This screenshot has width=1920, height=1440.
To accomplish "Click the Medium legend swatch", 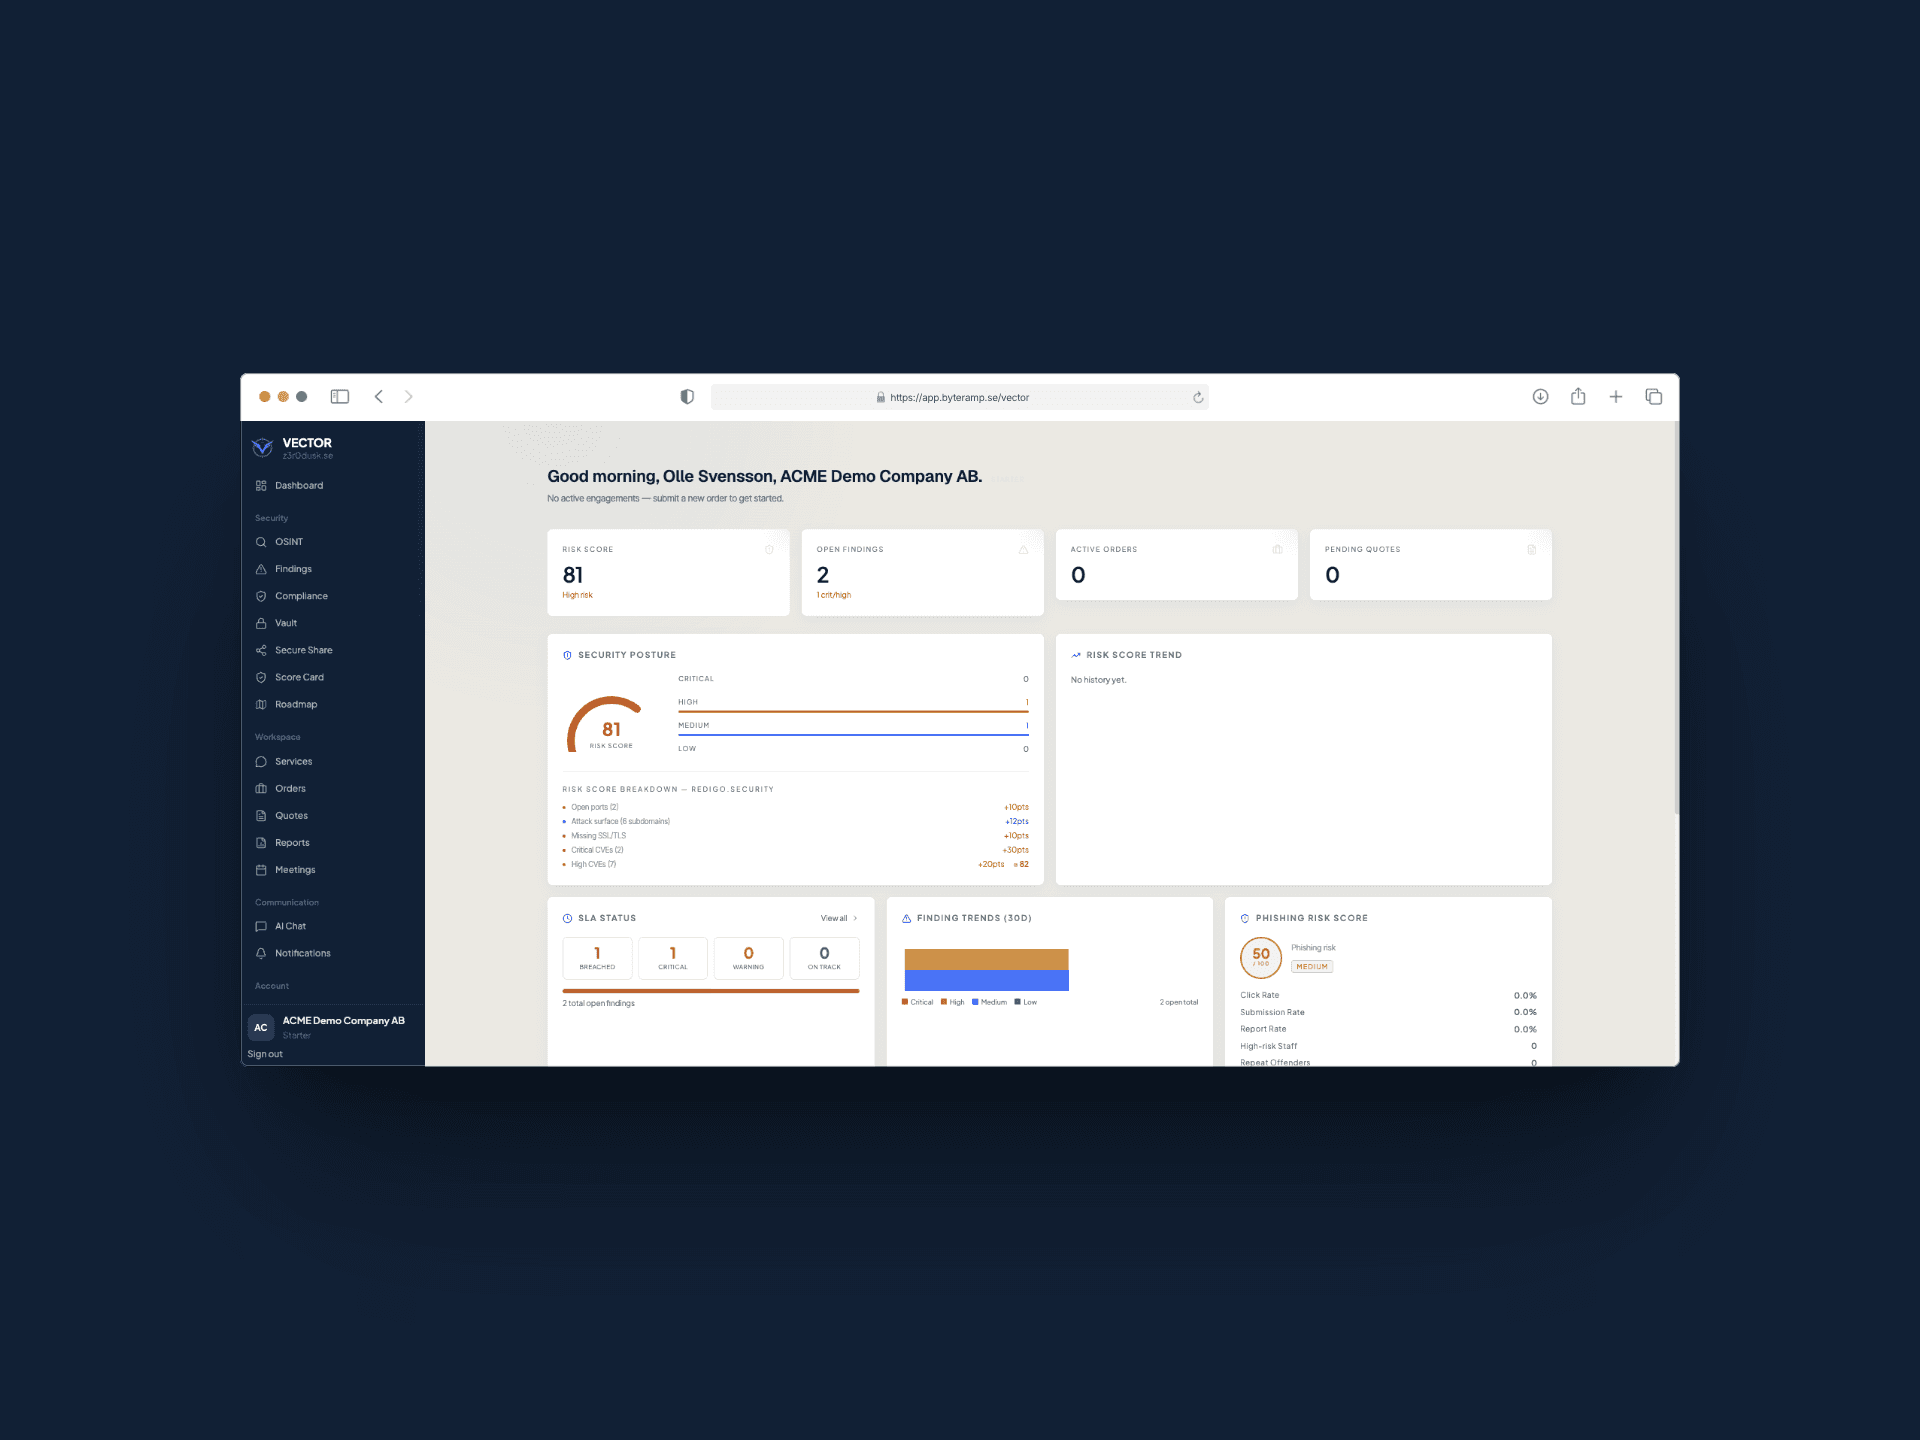I will (975, 1002).
